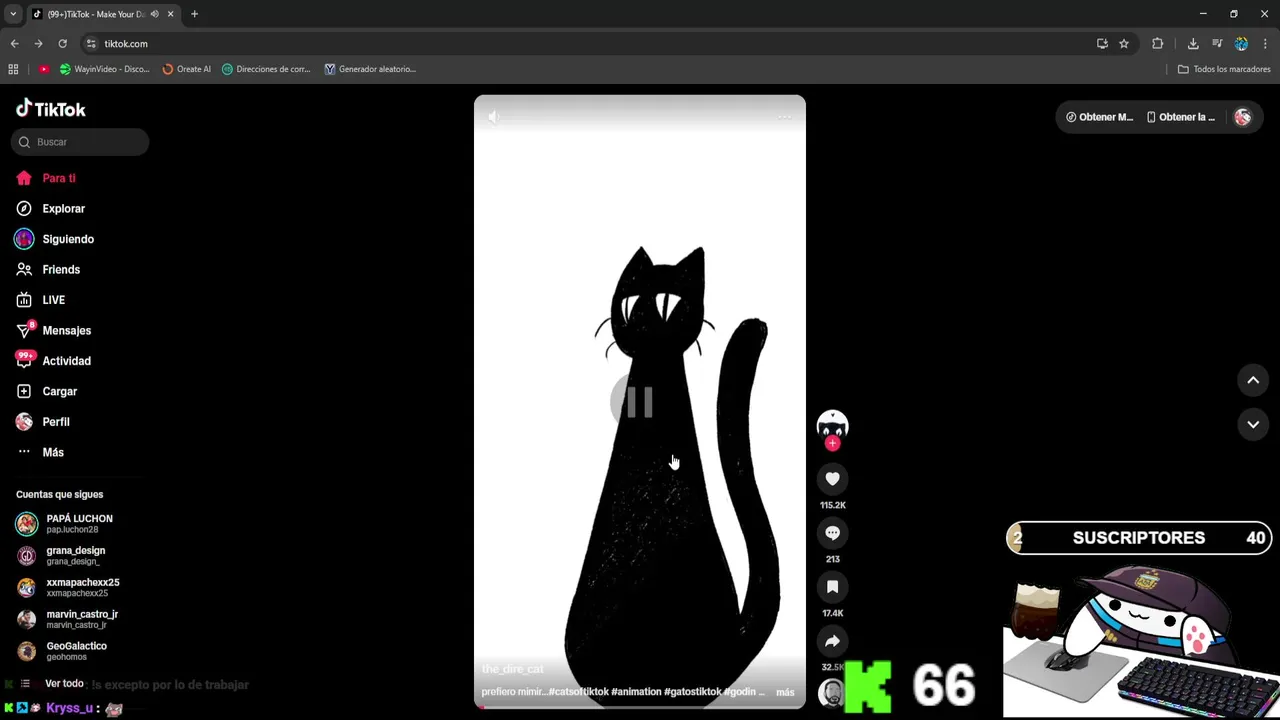Viewport: 1280px width, 720px height.
Task: Click the install app icon in address bar
Action: tap(1102, 44)
